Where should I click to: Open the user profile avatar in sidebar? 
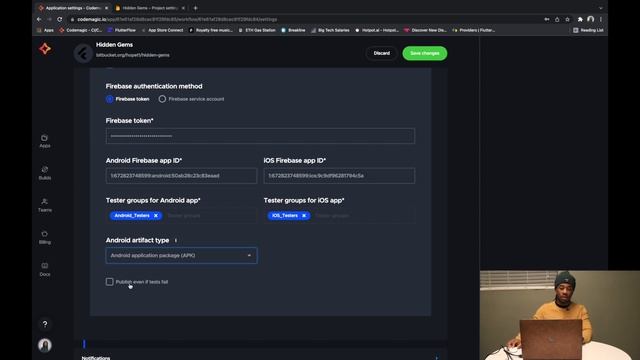tap(45, 345)
